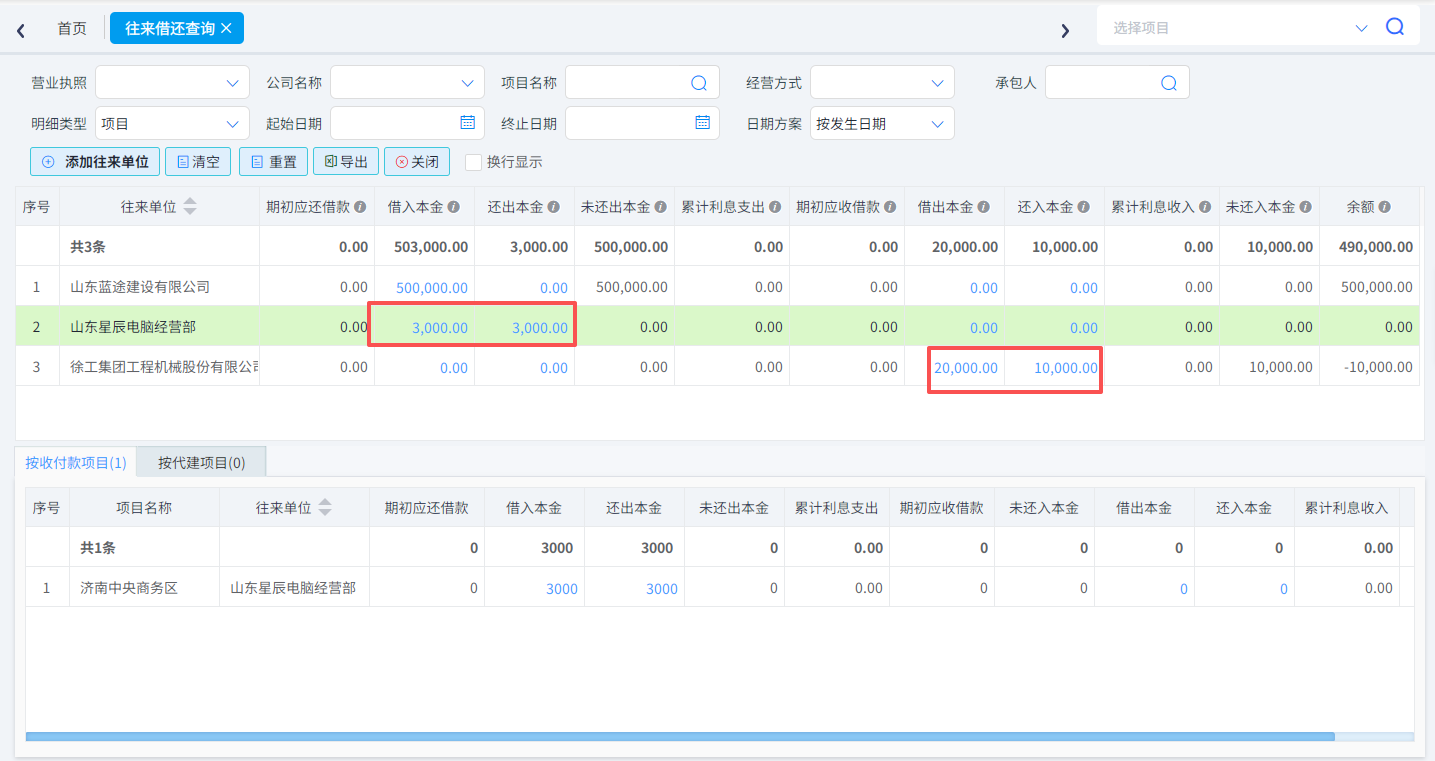The image size is (1435, 761).
Task: Click the 添加往来单位 button
Action: coord(95,162)
